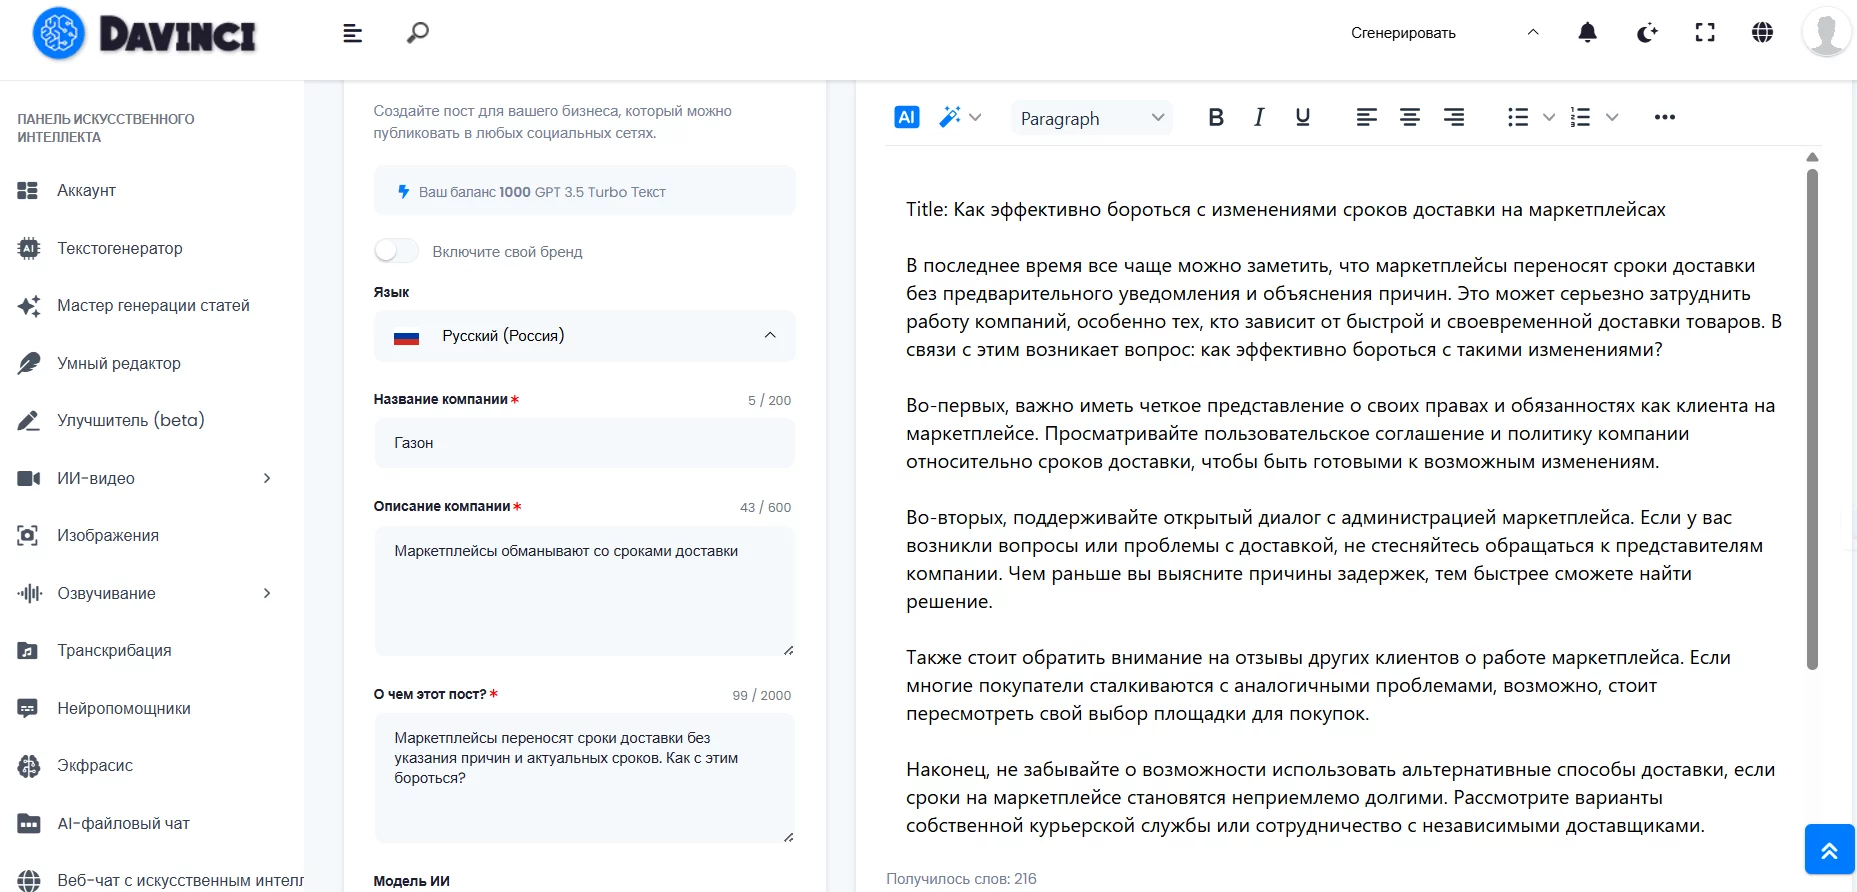Click the blue AI button in editor toolbar
Viewport: 1857px width, 892px height.
point(906,117)
